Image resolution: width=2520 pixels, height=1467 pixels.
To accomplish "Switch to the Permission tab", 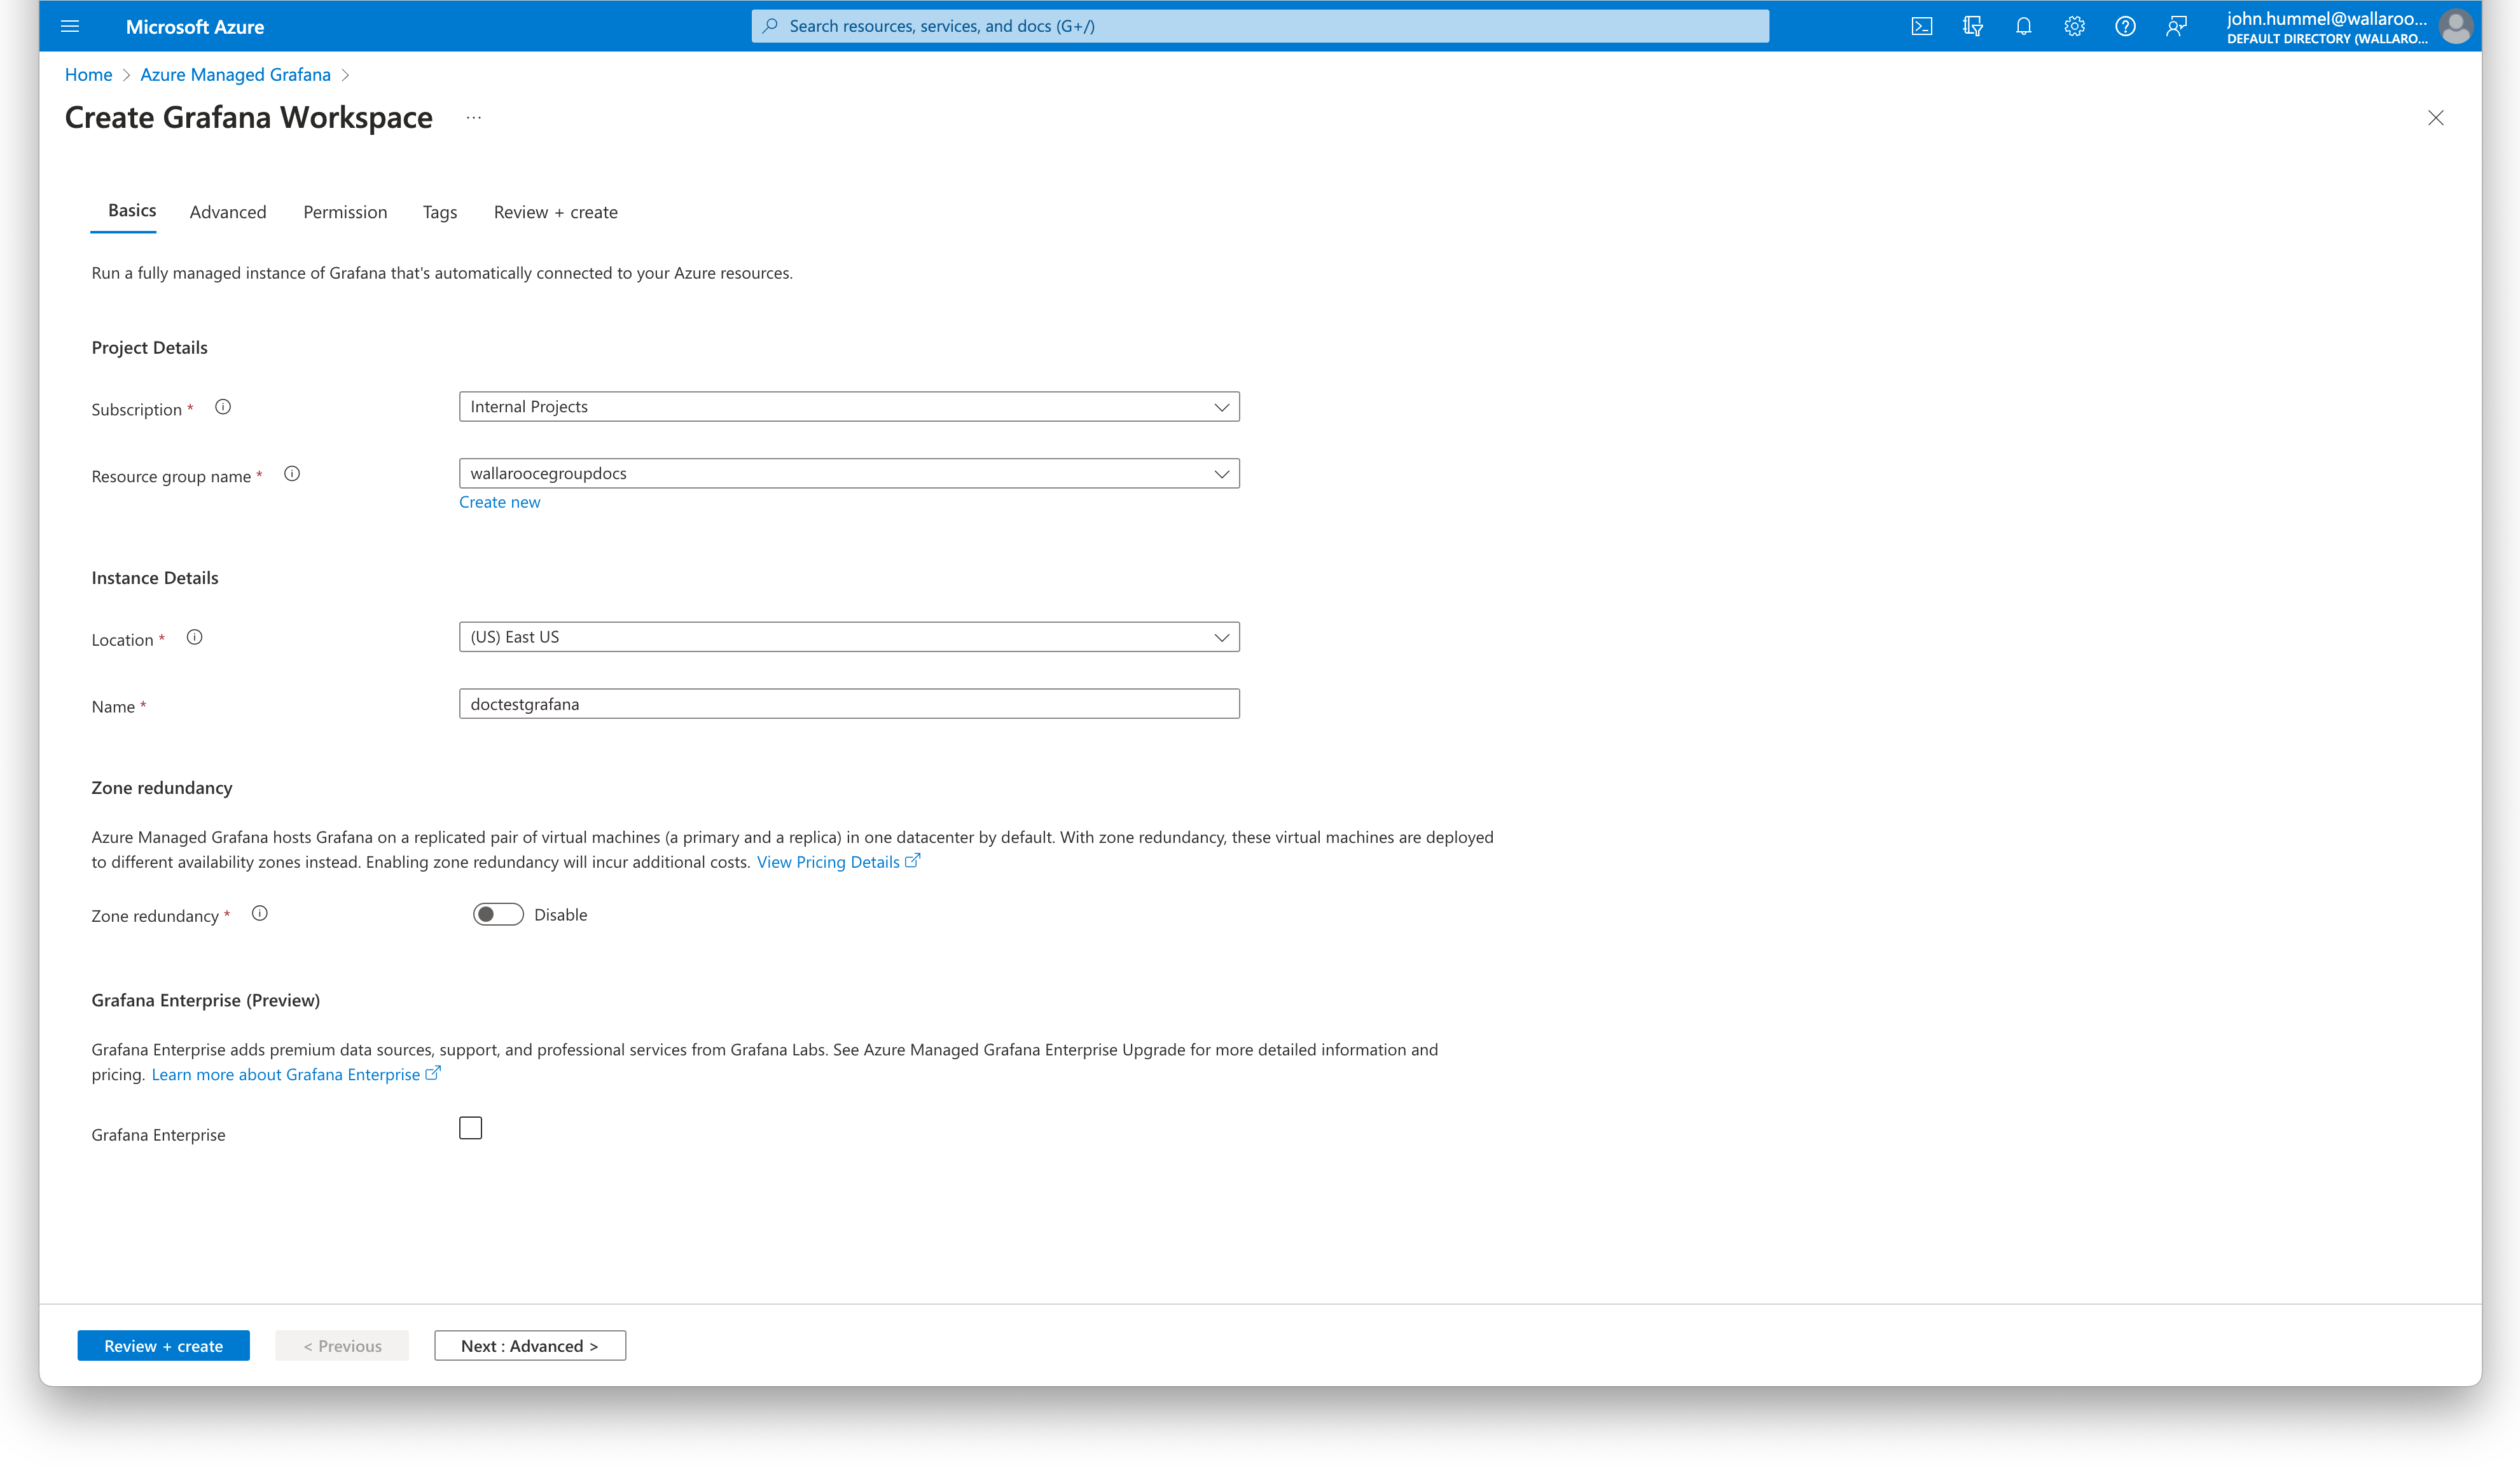I will pyautogui.click(x=344, y=211).
